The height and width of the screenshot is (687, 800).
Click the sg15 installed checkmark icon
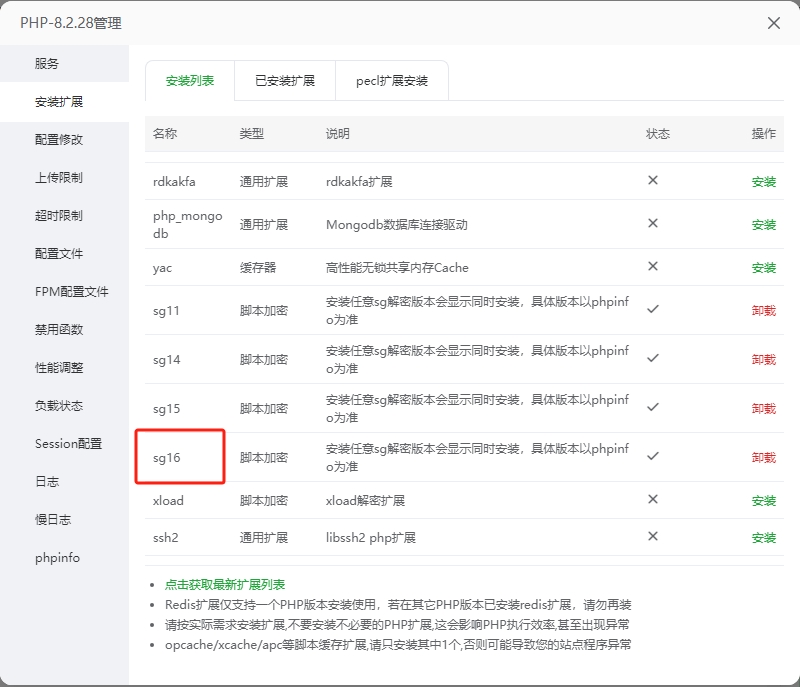coord(653,407)
